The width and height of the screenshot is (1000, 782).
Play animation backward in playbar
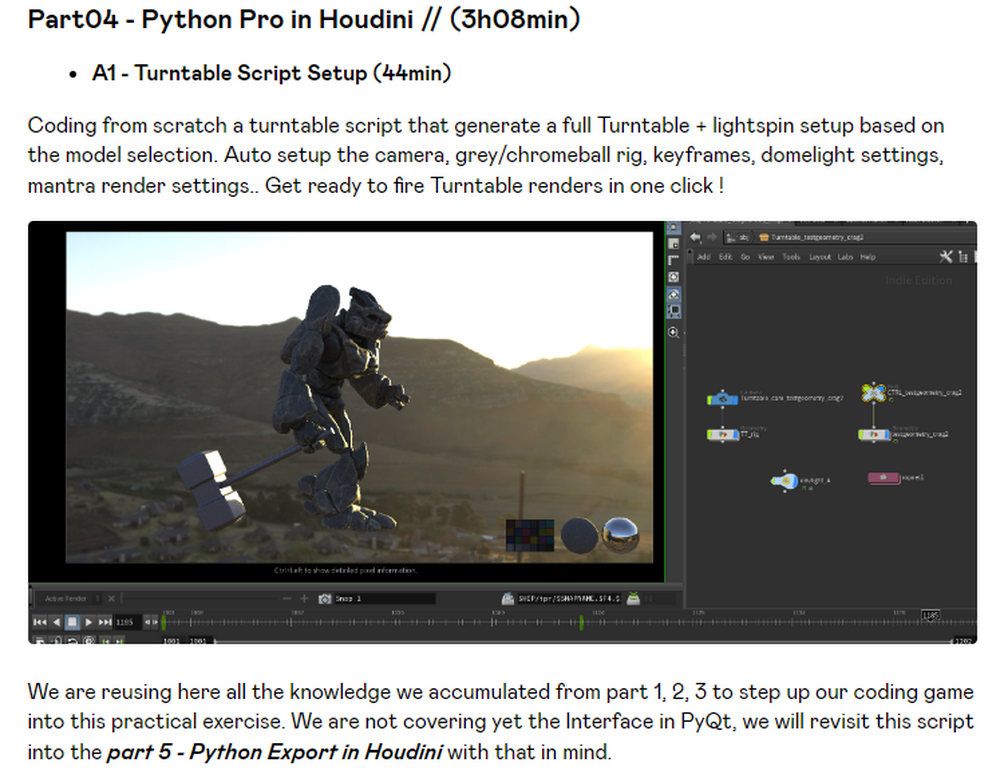point(56,621)
